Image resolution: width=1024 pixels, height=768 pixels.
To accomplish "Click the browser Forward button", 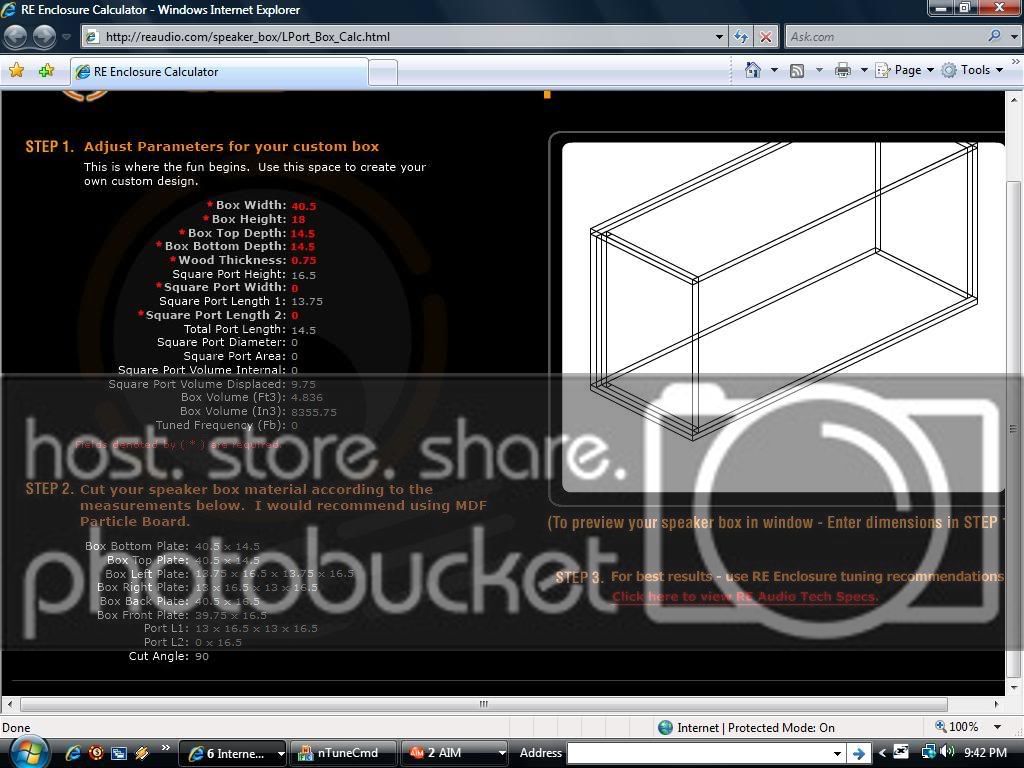I will click(44, 37).
